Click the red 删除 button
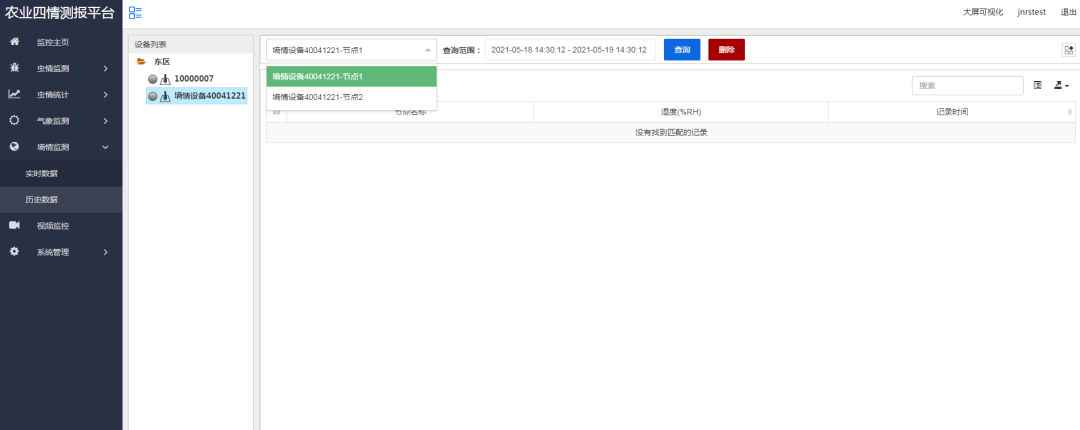The height and width of the screenshot is (430, 1080). 726,50
